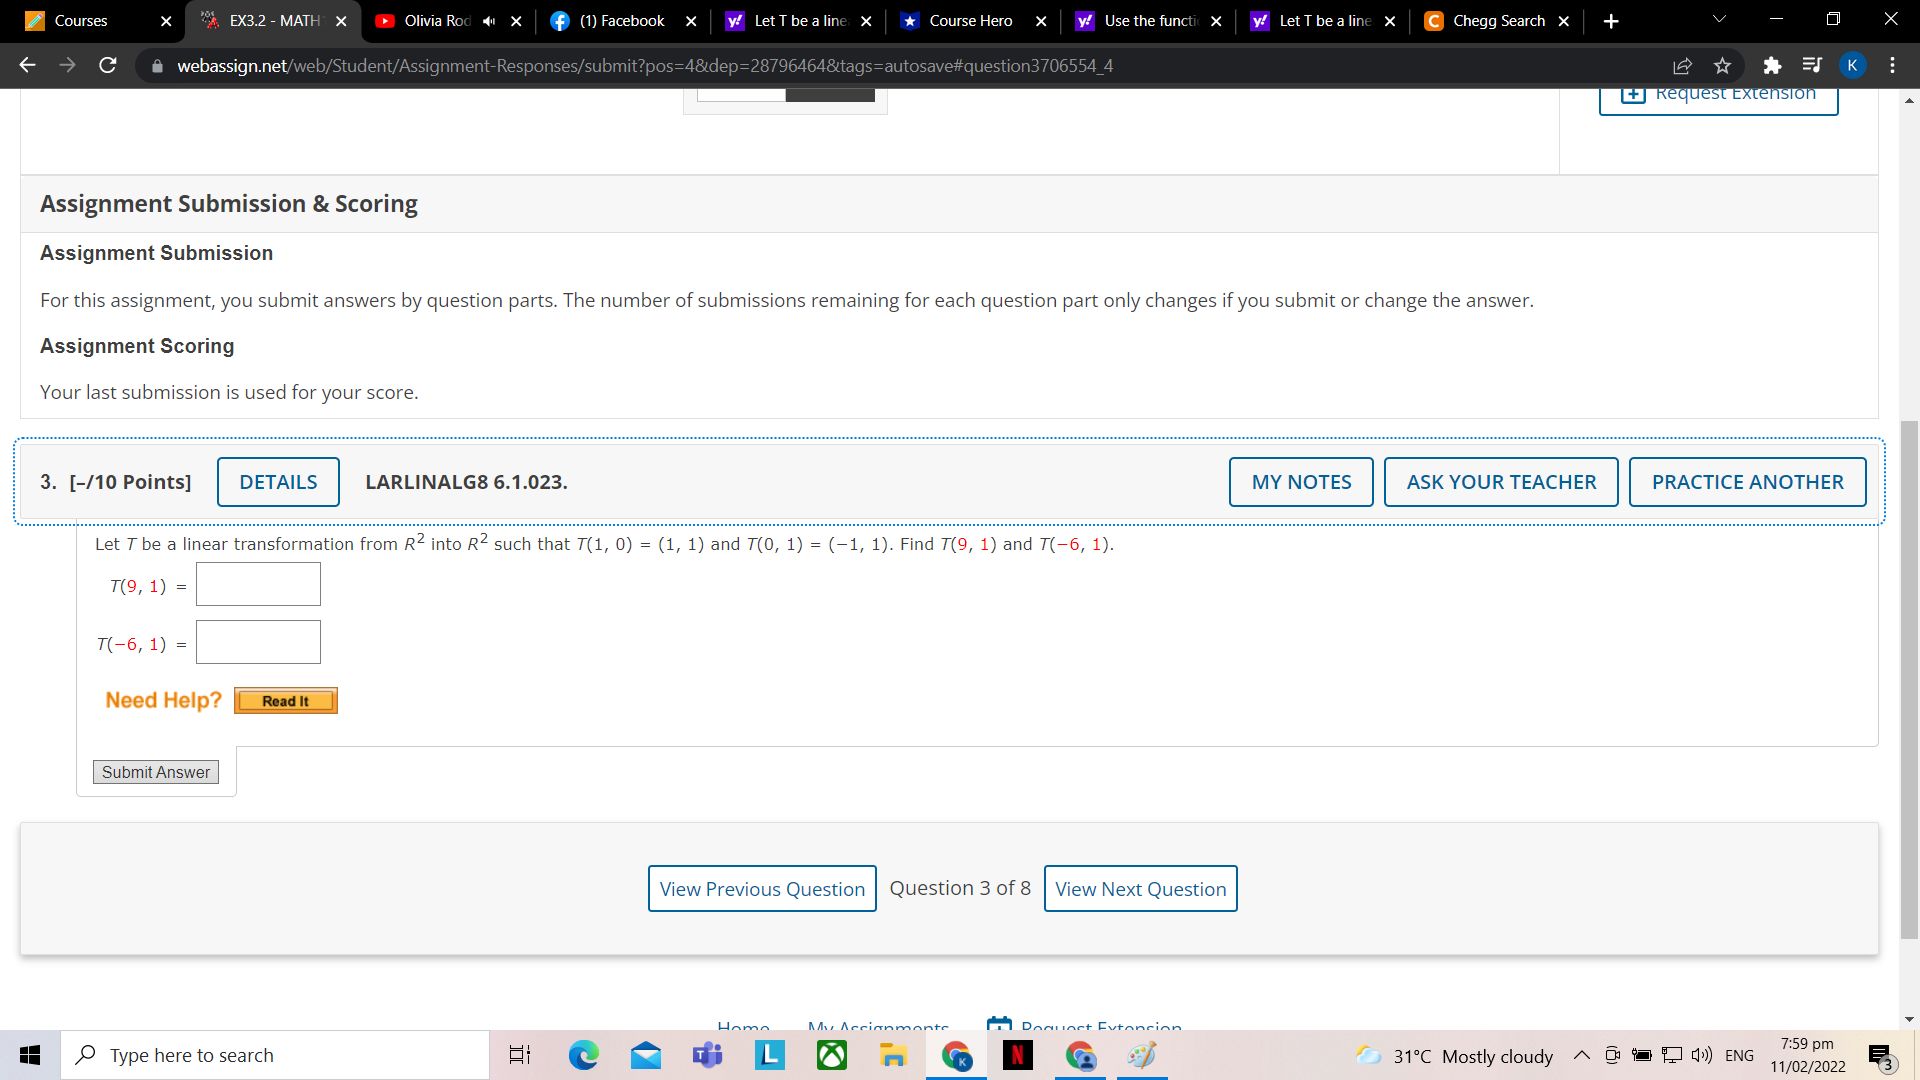The width and height of the screenshot is (1920, 1080).
Task: Click the Submit Answer button
Action: tap(156, 772)
